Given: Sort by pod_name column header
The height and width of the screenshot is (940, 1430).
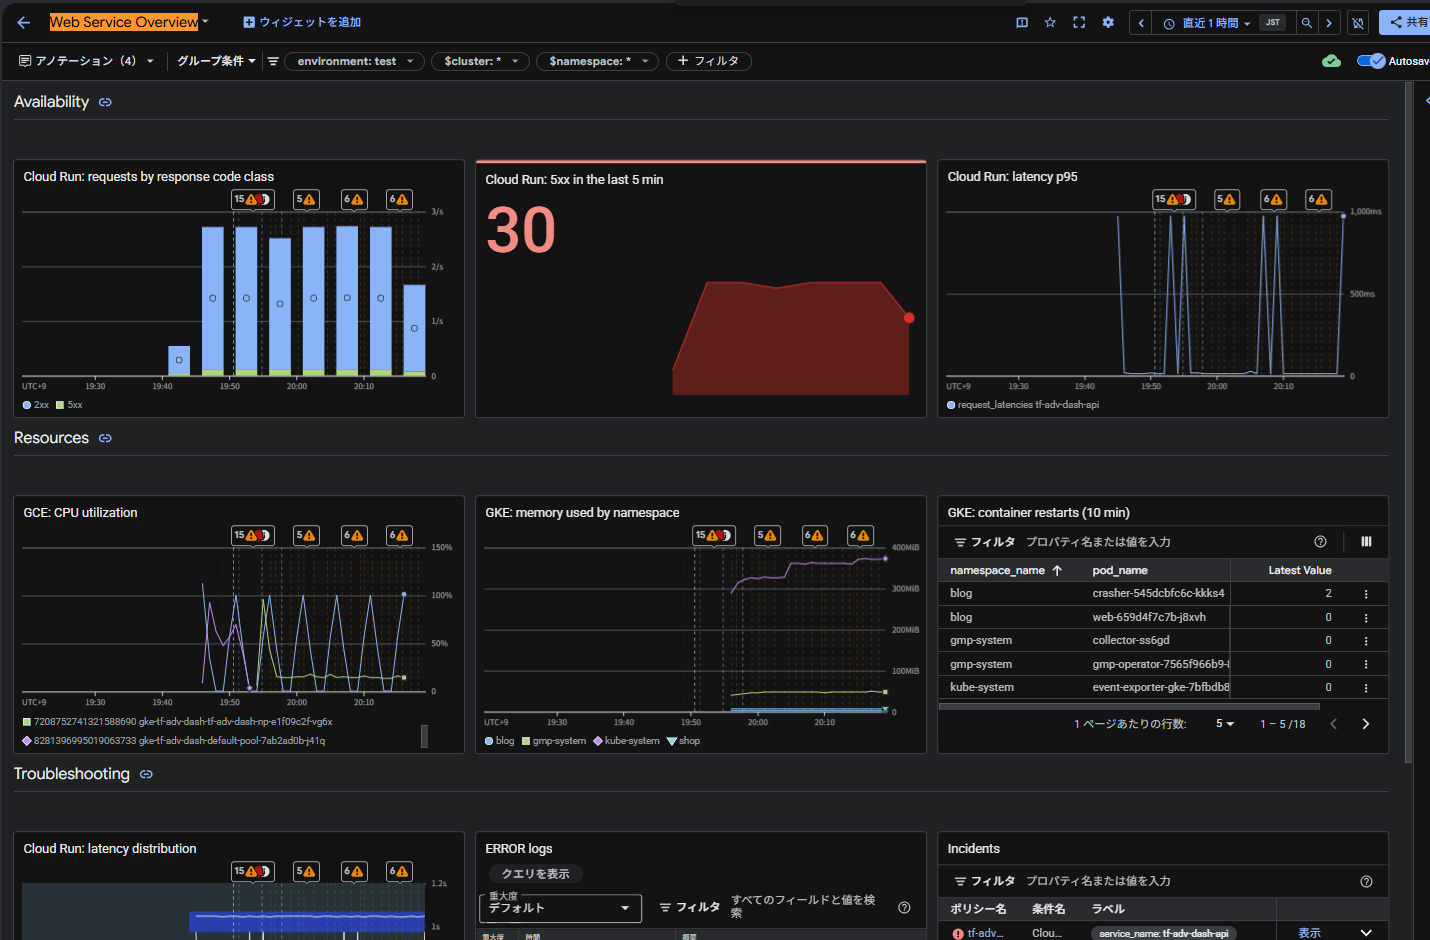Looking at the screenshot, I should (1120, 571).
